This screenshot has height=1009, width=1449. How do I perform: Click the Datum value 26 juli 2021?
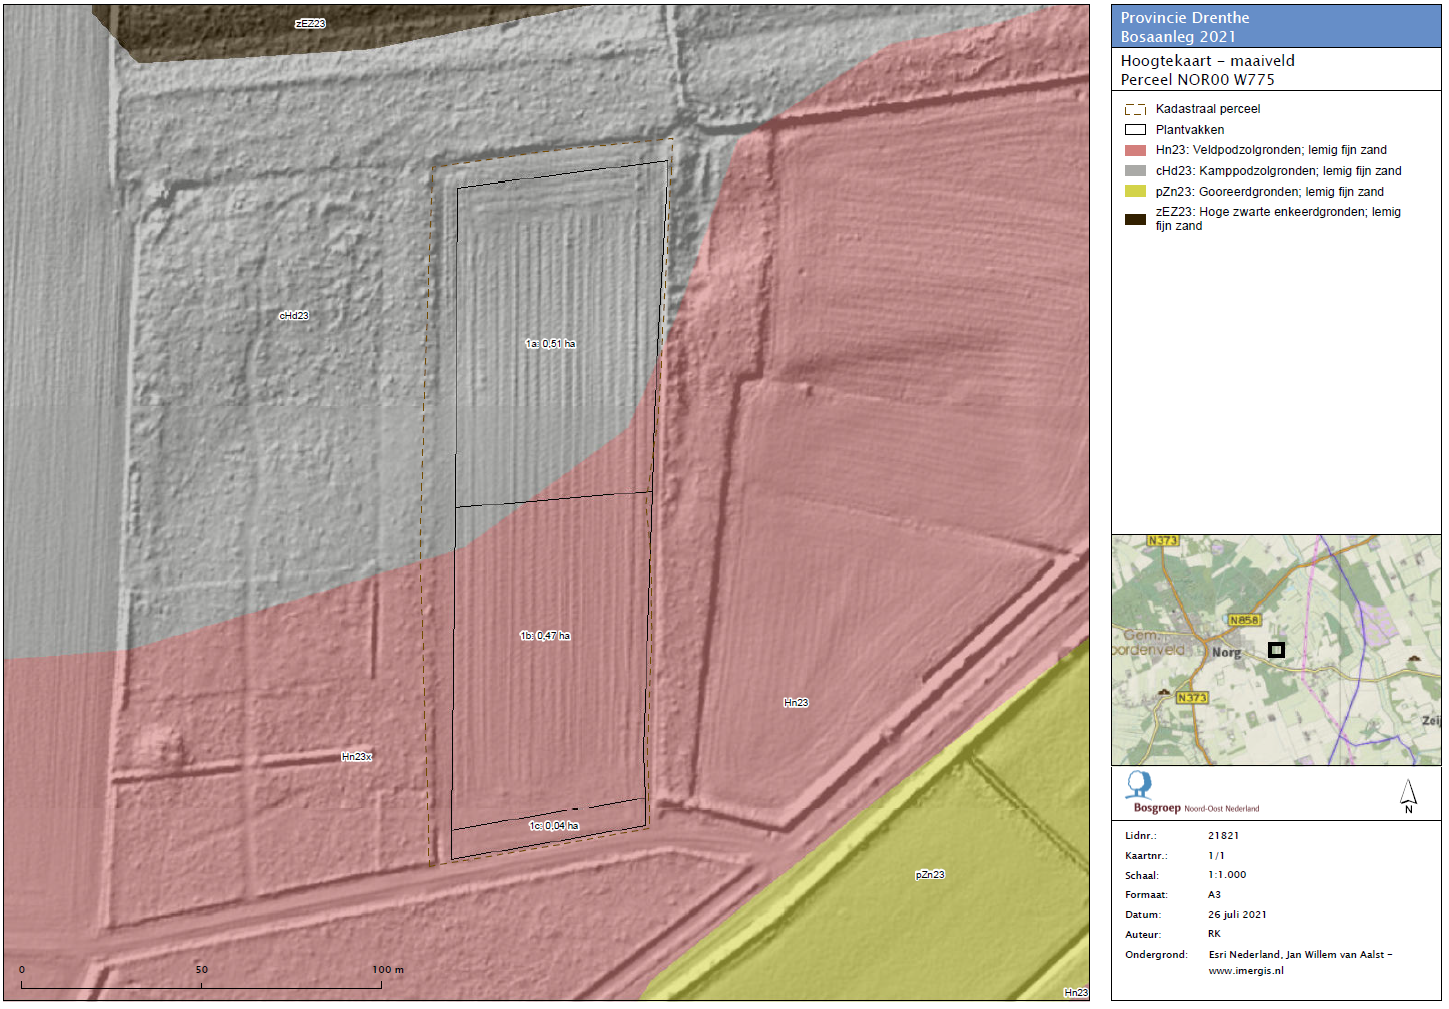point(1237,915)
